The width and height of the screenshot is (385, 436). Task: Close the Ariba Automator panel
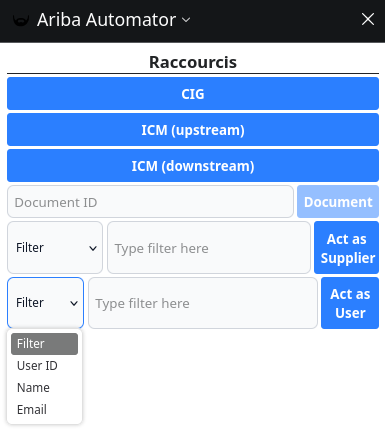(368, 19)
